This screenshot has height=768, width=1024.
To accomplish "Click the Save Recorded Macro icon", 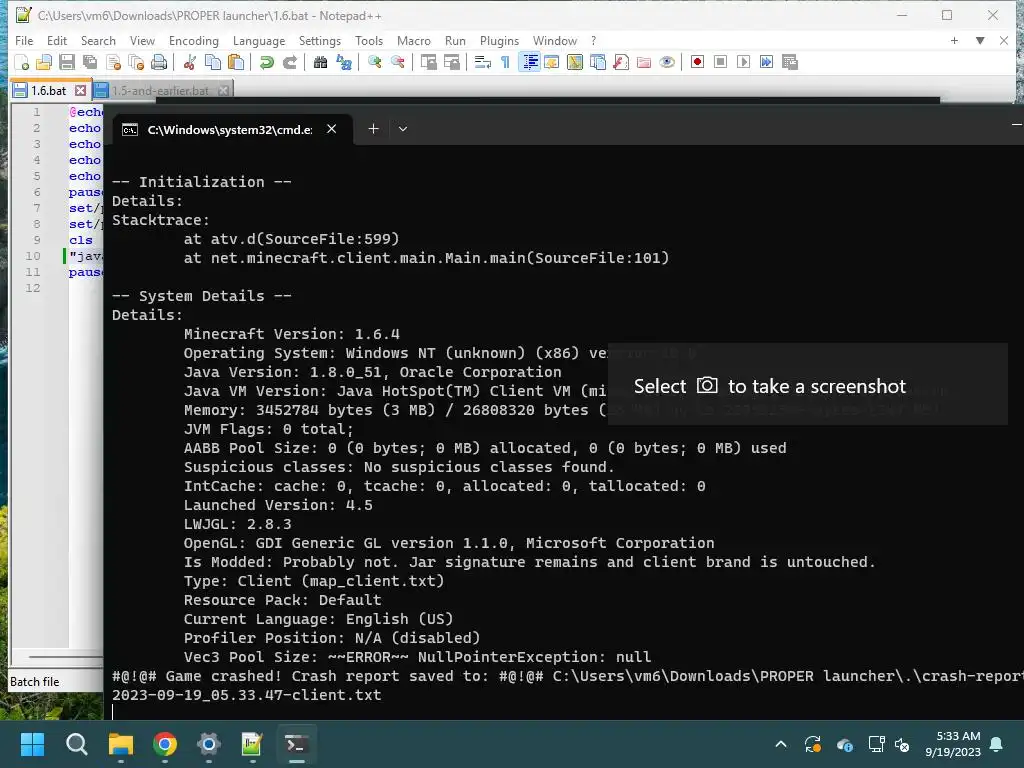I will tap(790, 62).
